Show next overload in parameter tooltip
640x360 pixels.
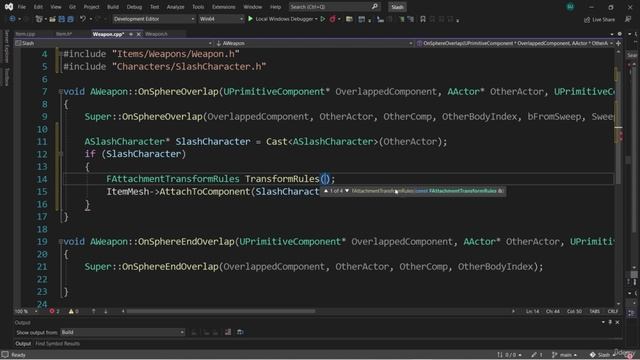pyautogui.click(x=347, y=191)
